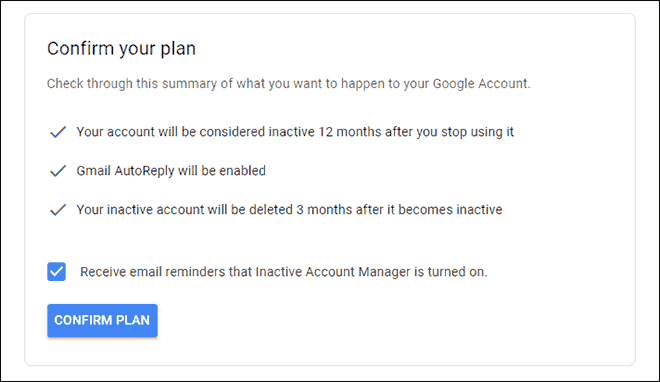The image size is (660, 382).
Task: Uncheck the email reminders checkbox
Action: tap(56, 272)
